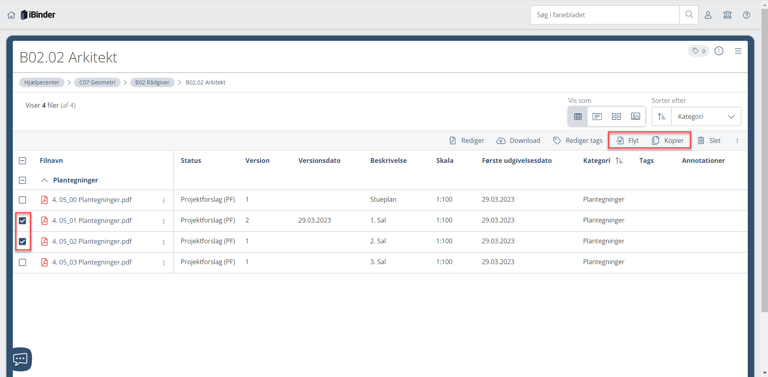This screenshot has height=377, width=768.
Task: Click the Tags column header
Action: tap(647, 161)
